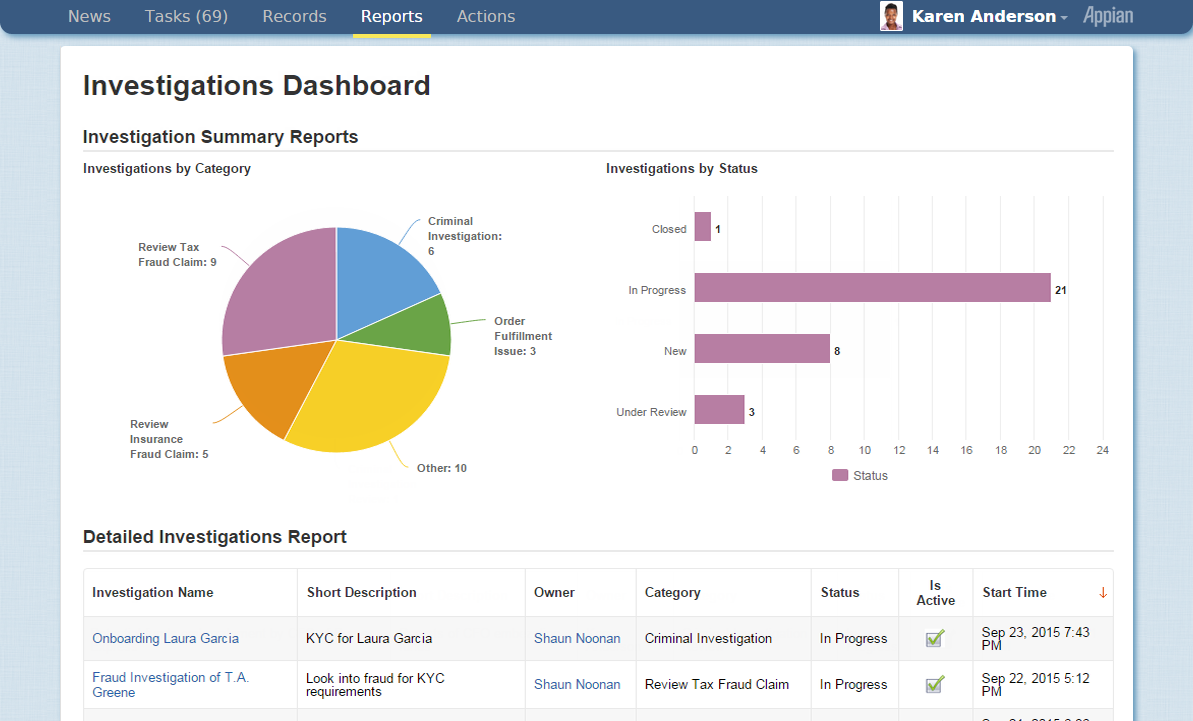The width and height of the screenshot is (1193, 721).
Task: Click the red sort arrow on Start Time
Action: pyautogui.click(x=1103, y=593)
